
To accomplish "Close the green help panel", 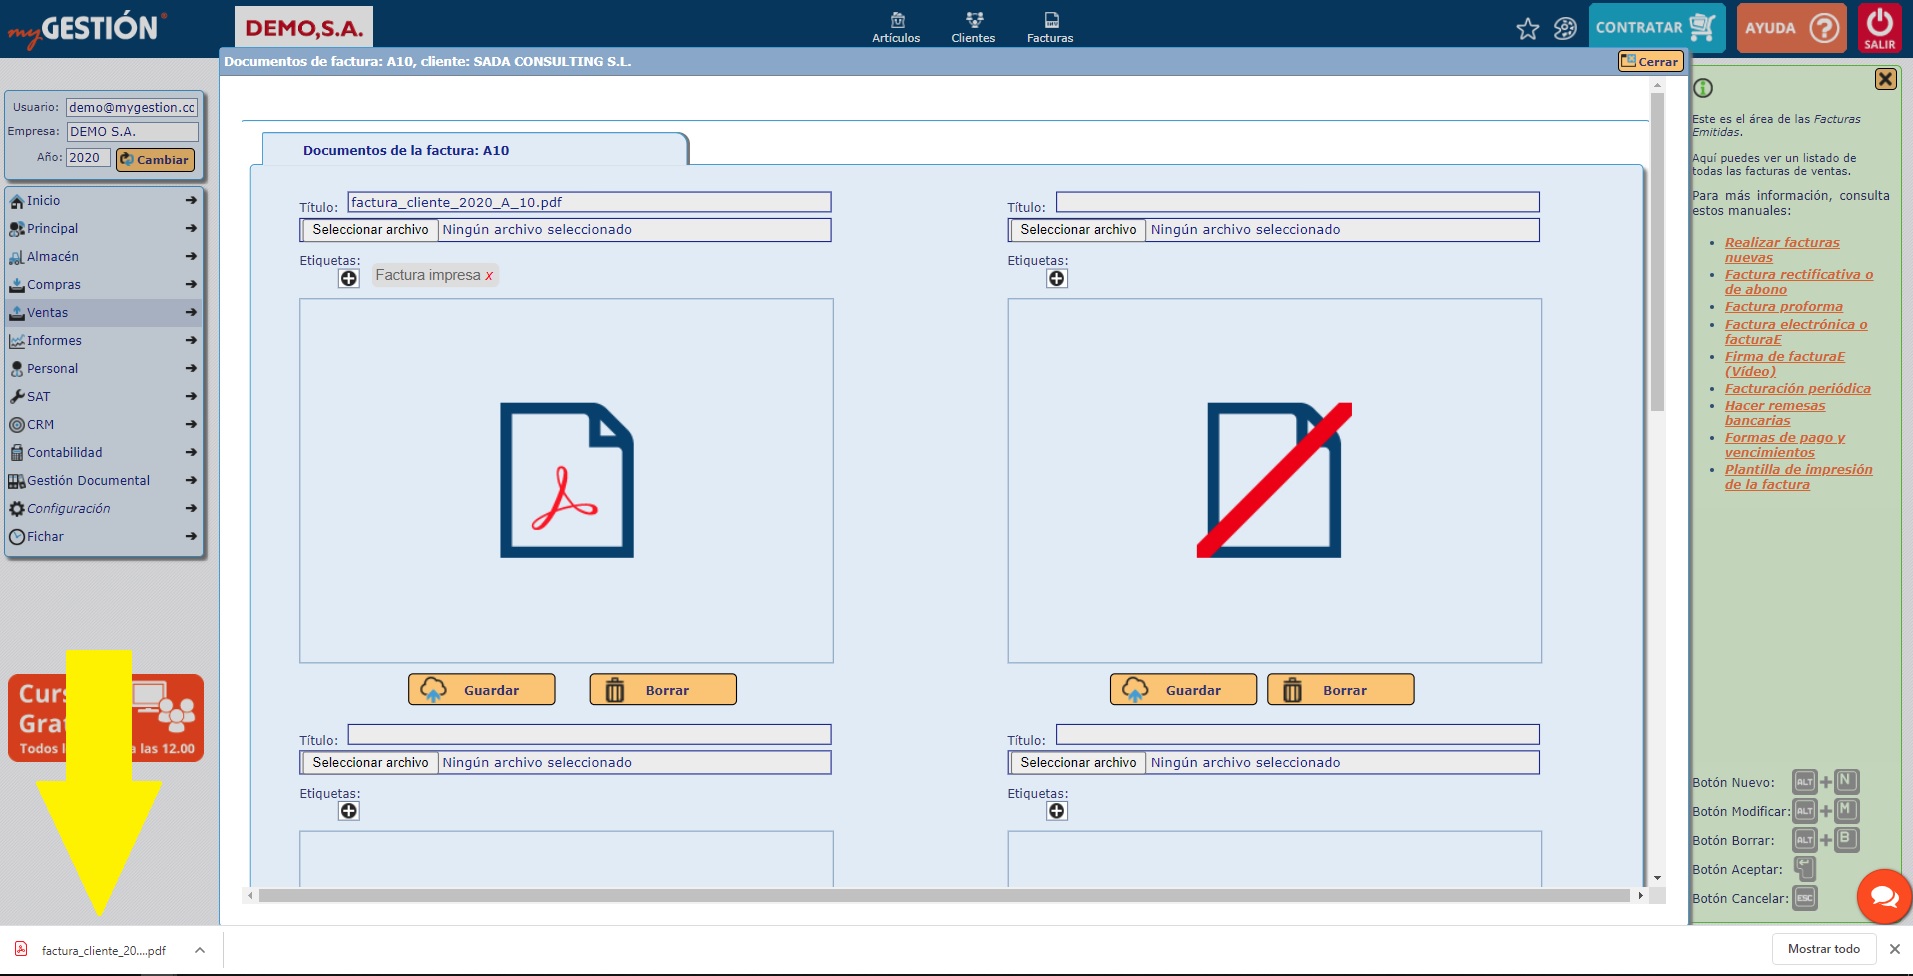I will pyautogui.click(x=1885, y=79).
